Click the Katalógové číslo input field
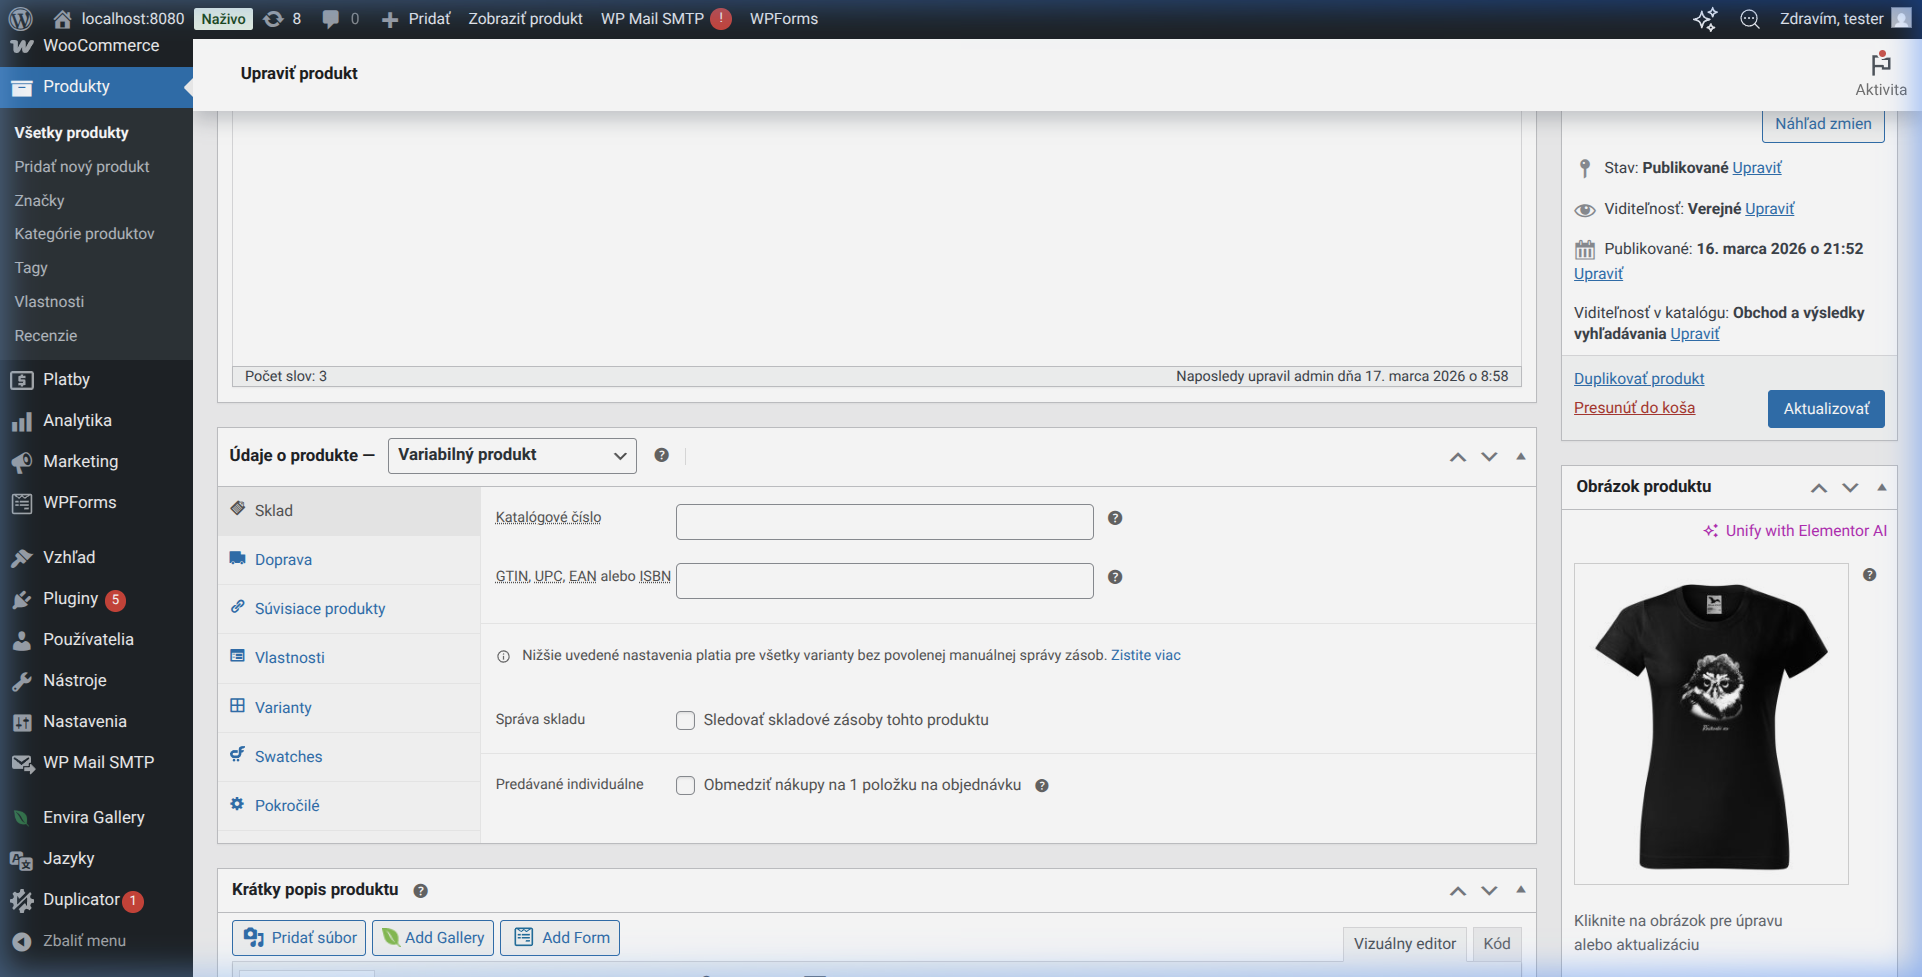This screenshot has width=1922, height=977. click(885, 522)
